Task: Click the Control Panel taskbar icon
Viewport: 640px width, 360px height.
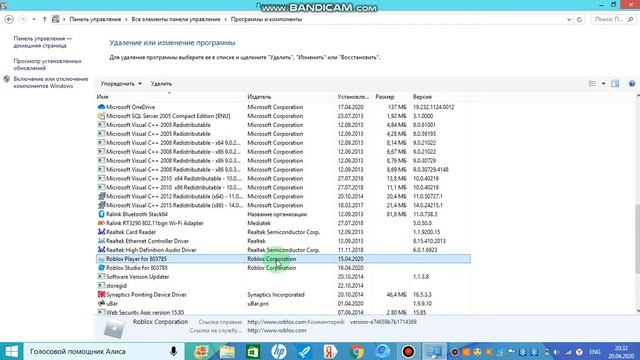Action: tap(434, 351)
